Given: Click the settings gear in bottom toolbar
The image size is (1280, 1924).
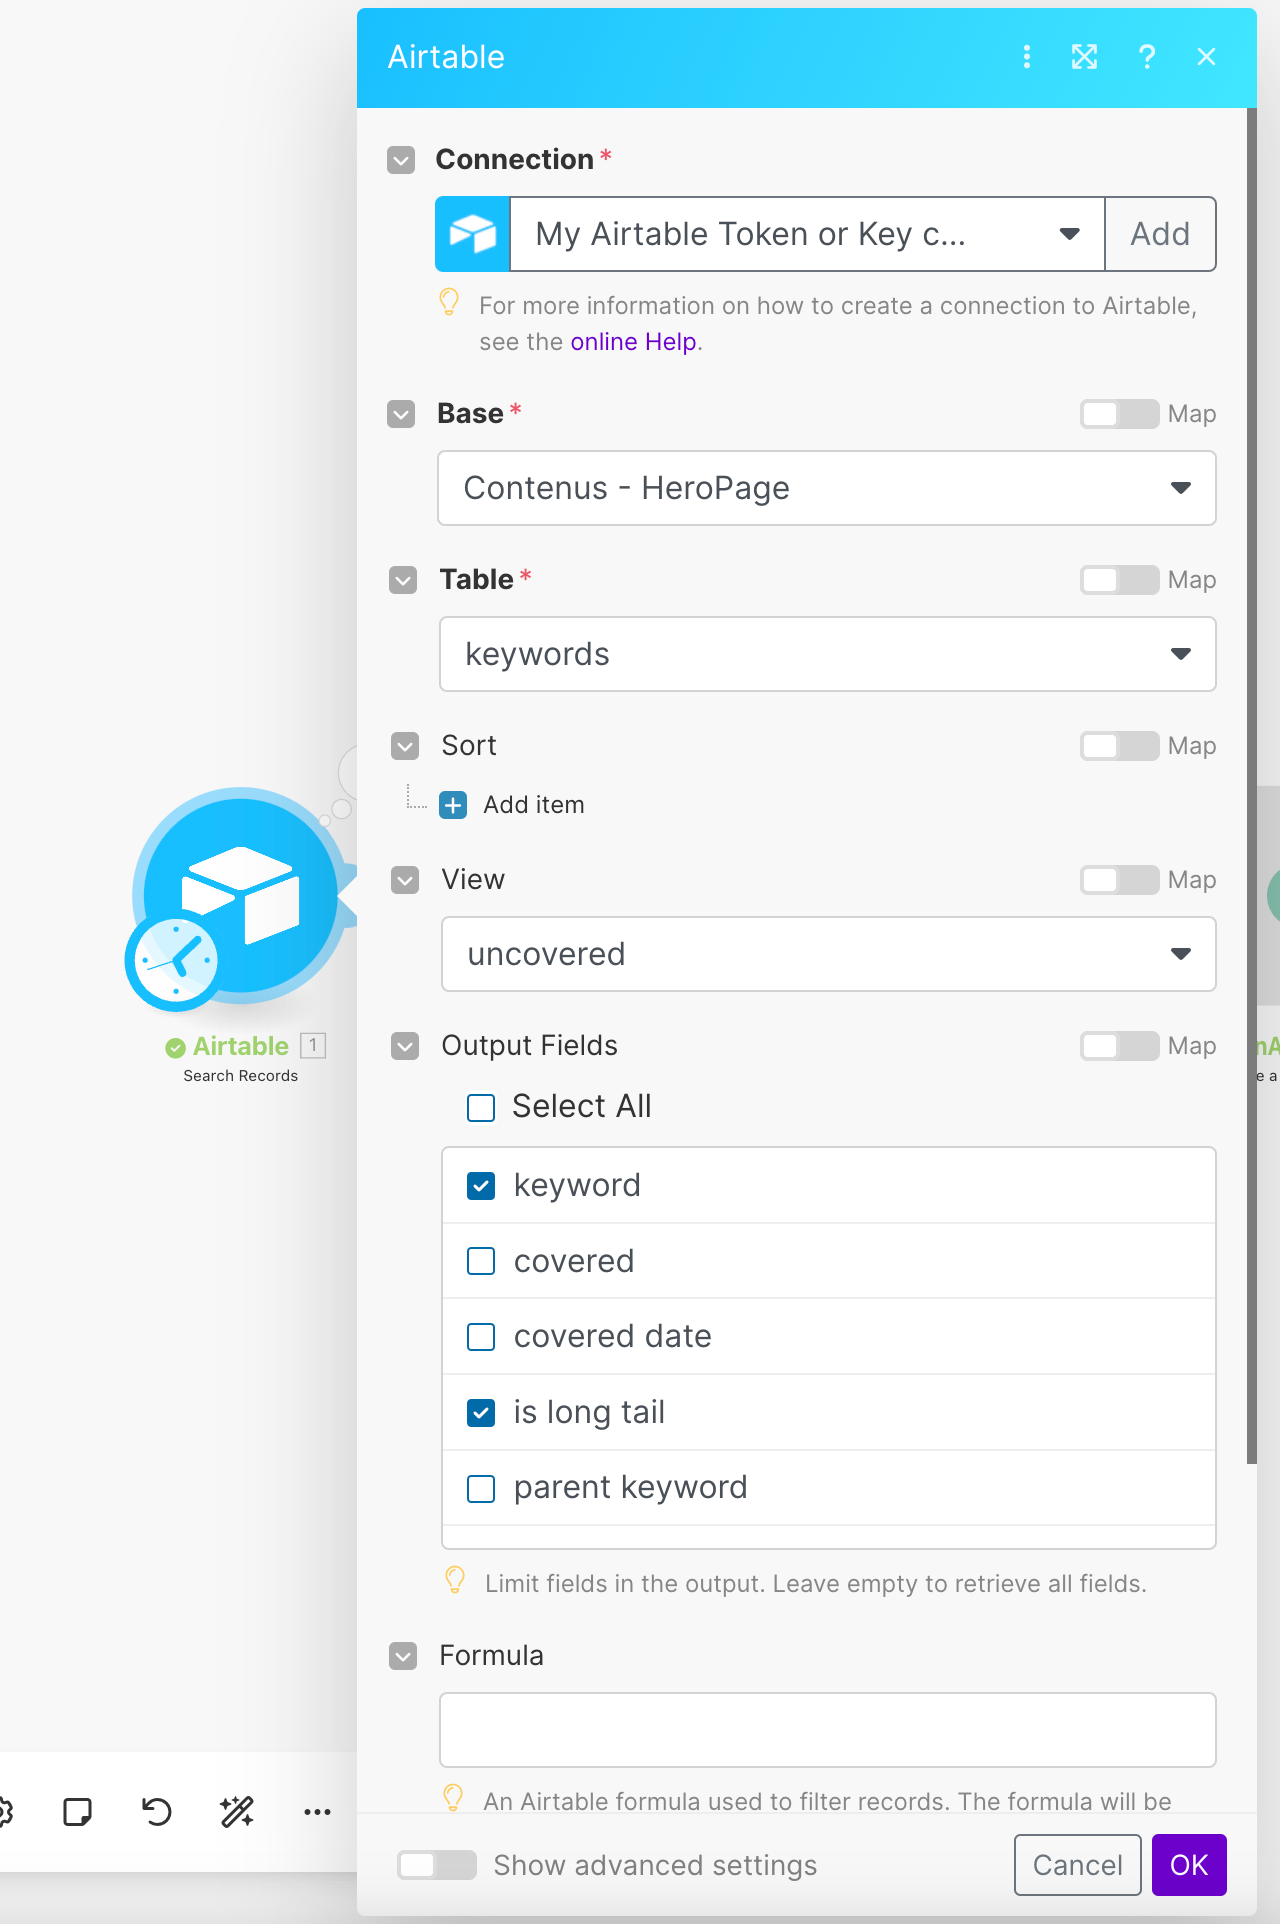Looking at the screenshot, I should pyautogui.click(x=4, y=1812).
